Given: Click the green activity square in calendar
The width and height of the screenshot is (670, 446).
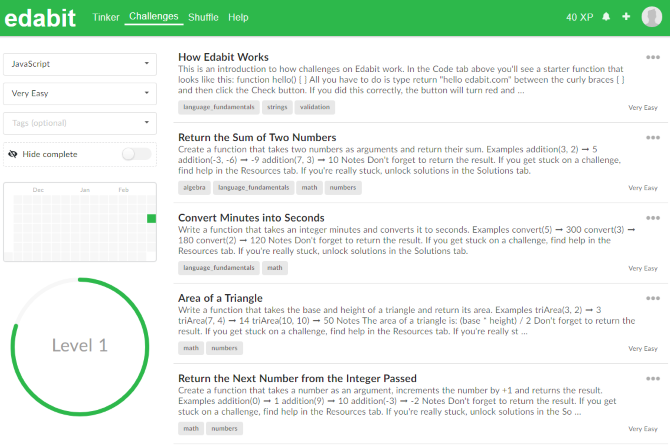Looking at the screenshot, I should [151, 219].
